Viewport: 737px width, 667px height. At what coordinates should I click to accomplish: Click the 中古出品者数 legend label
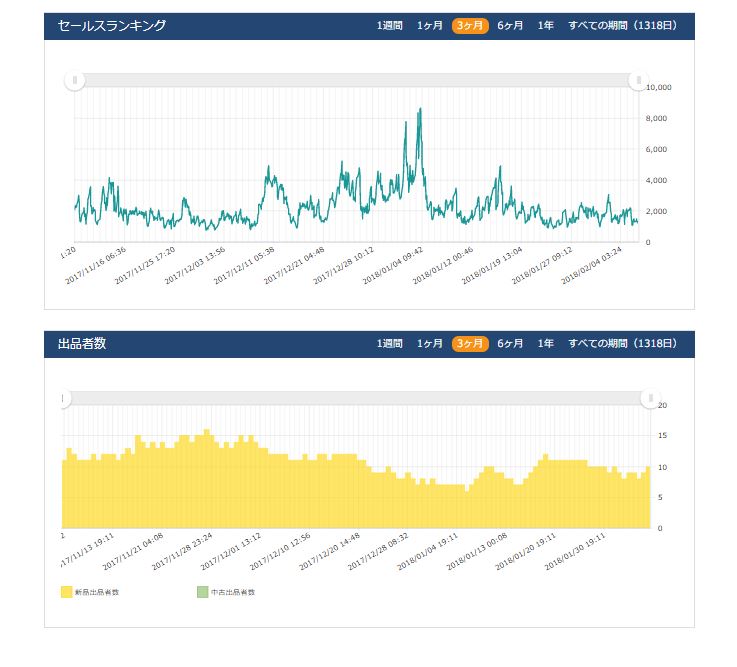[x=233, y=592]
